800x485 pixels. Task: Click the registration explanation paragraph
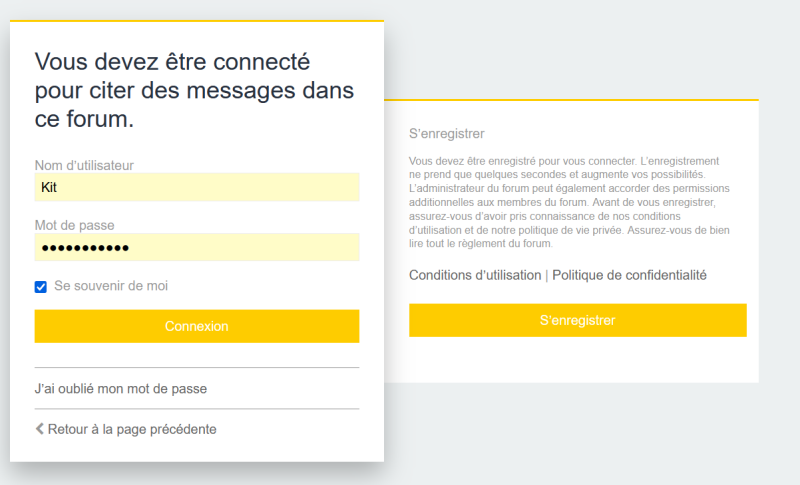click(570, 202)
